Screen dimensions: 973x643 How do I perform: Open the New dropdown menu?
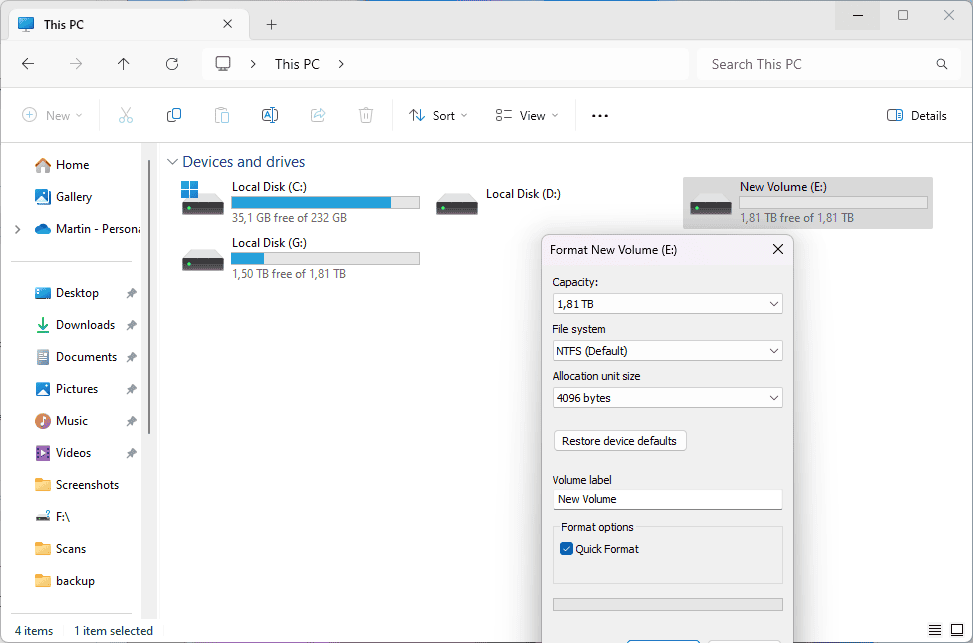[52, 115]
